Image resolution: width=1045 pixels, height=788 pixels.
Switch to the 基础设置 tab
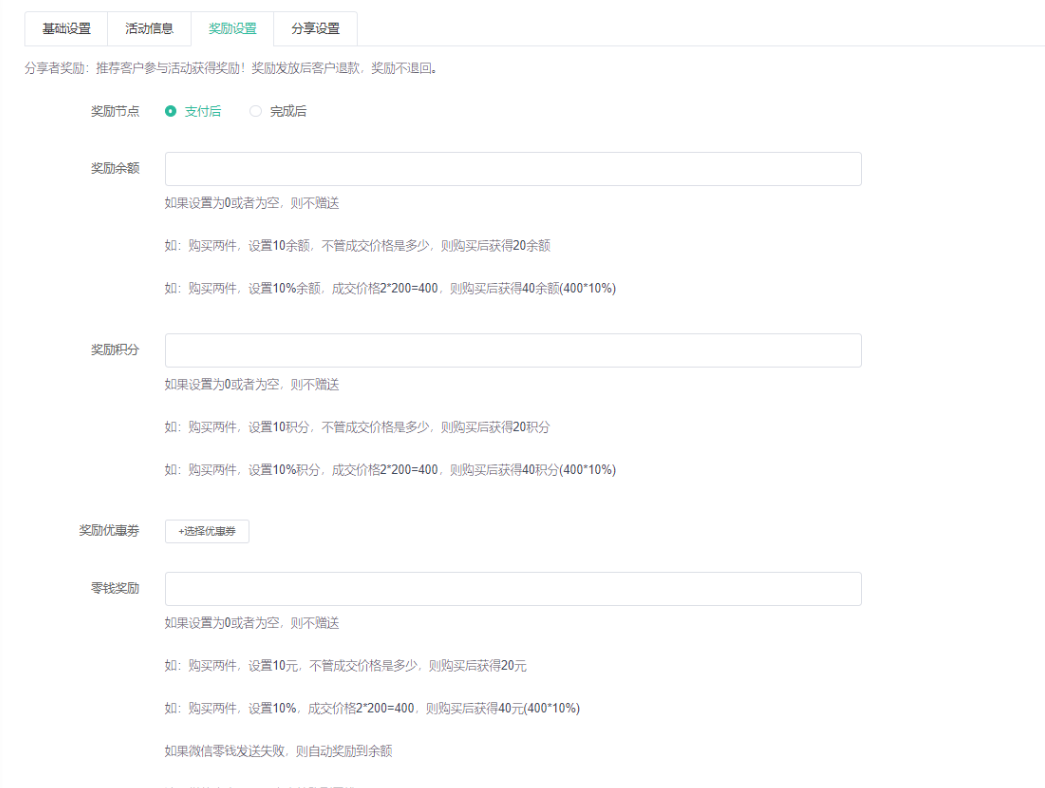(x=66, y=29)
